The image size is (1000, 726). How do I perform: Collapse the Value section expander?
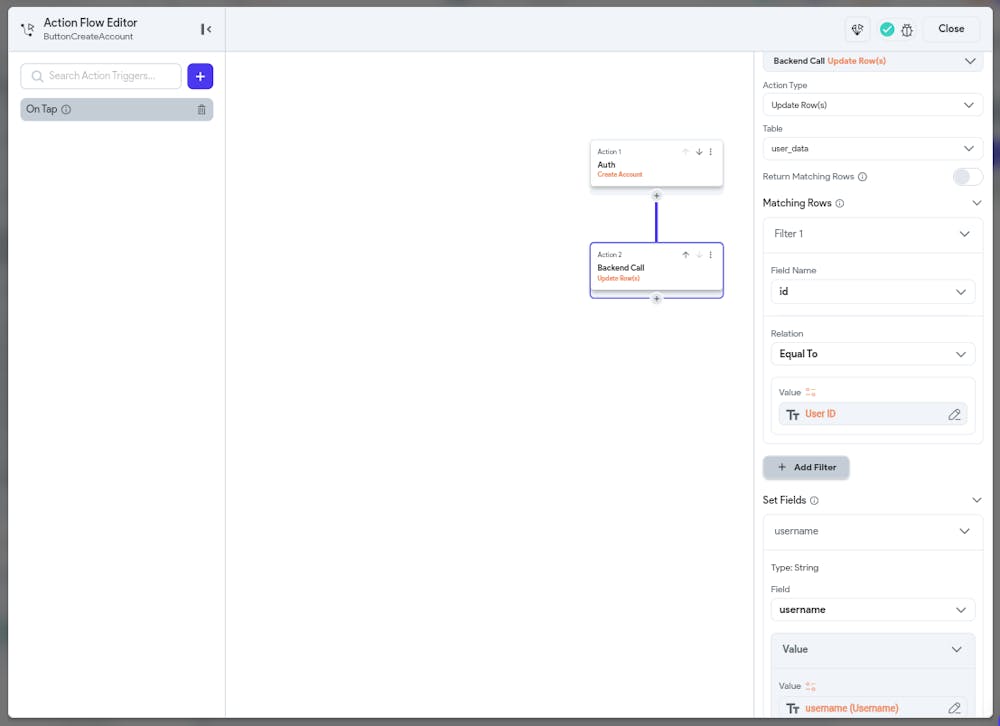click(957, 649)
